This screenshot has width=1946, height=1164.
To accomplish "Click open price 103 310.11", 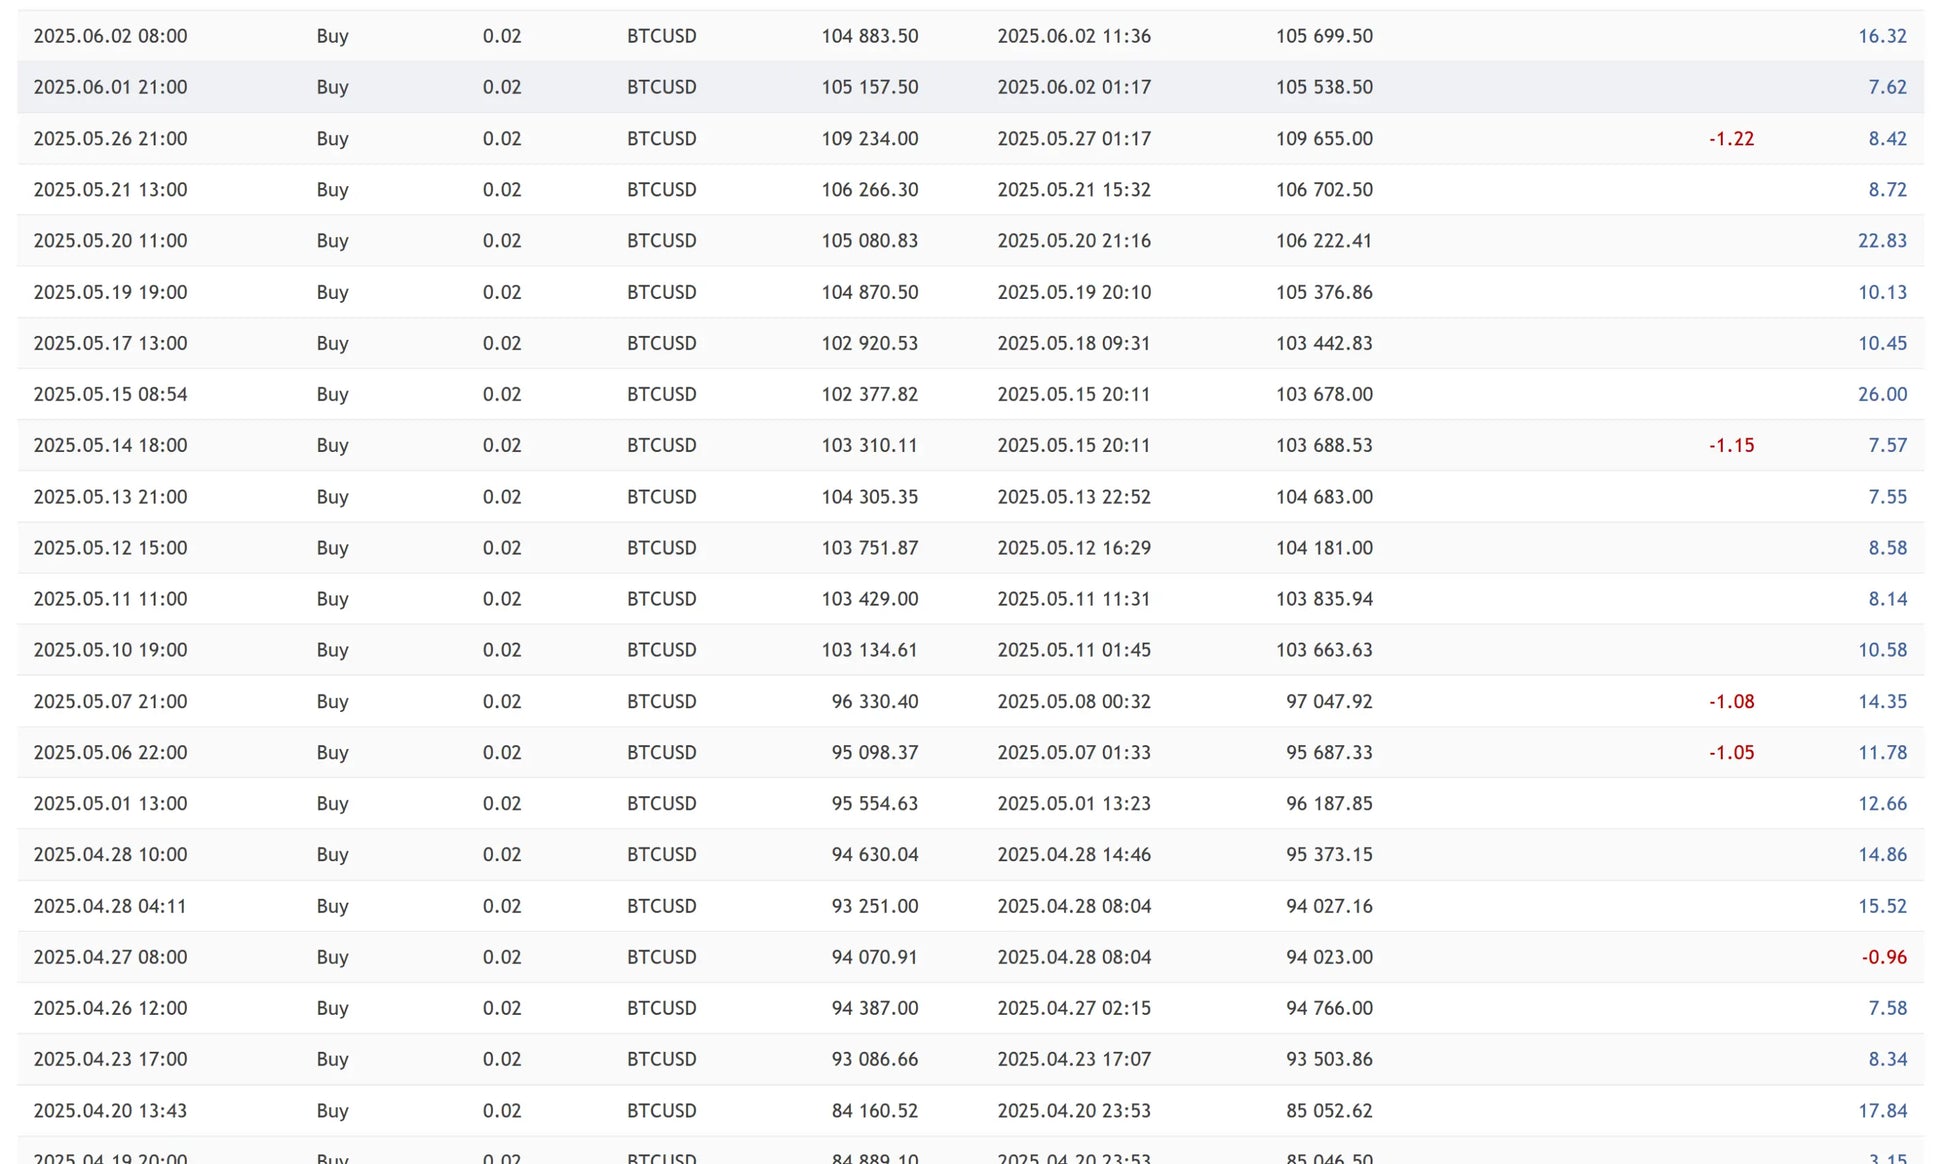I will tap(869, 445).
